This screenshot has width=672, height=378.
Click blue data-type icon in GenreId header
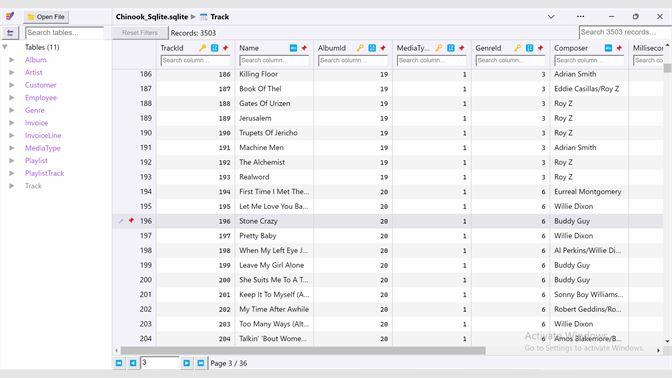pyautogui.click(x=530, y=48)
